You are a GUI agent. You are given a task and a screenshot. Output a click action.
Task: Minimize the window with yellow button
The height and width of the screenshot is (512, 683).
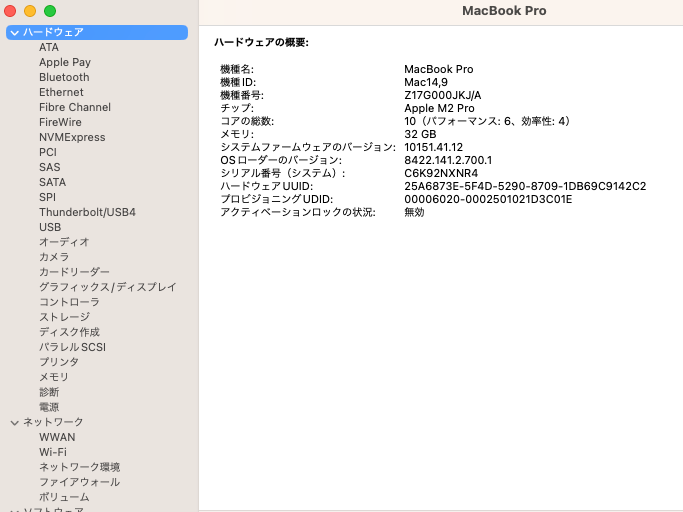click(x=30, y=11)
